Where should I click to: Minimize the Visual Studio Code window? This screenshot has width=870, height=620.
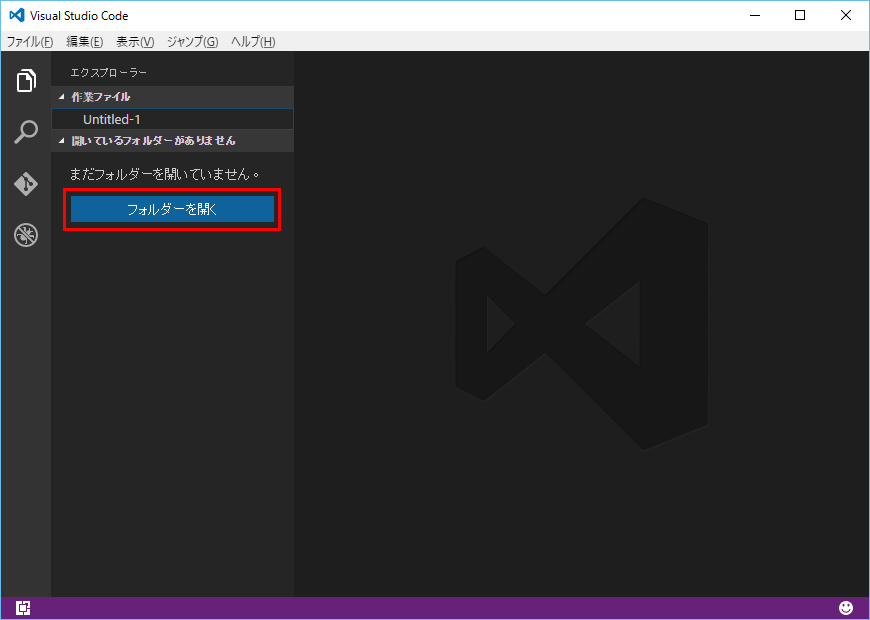pos(754,16)
